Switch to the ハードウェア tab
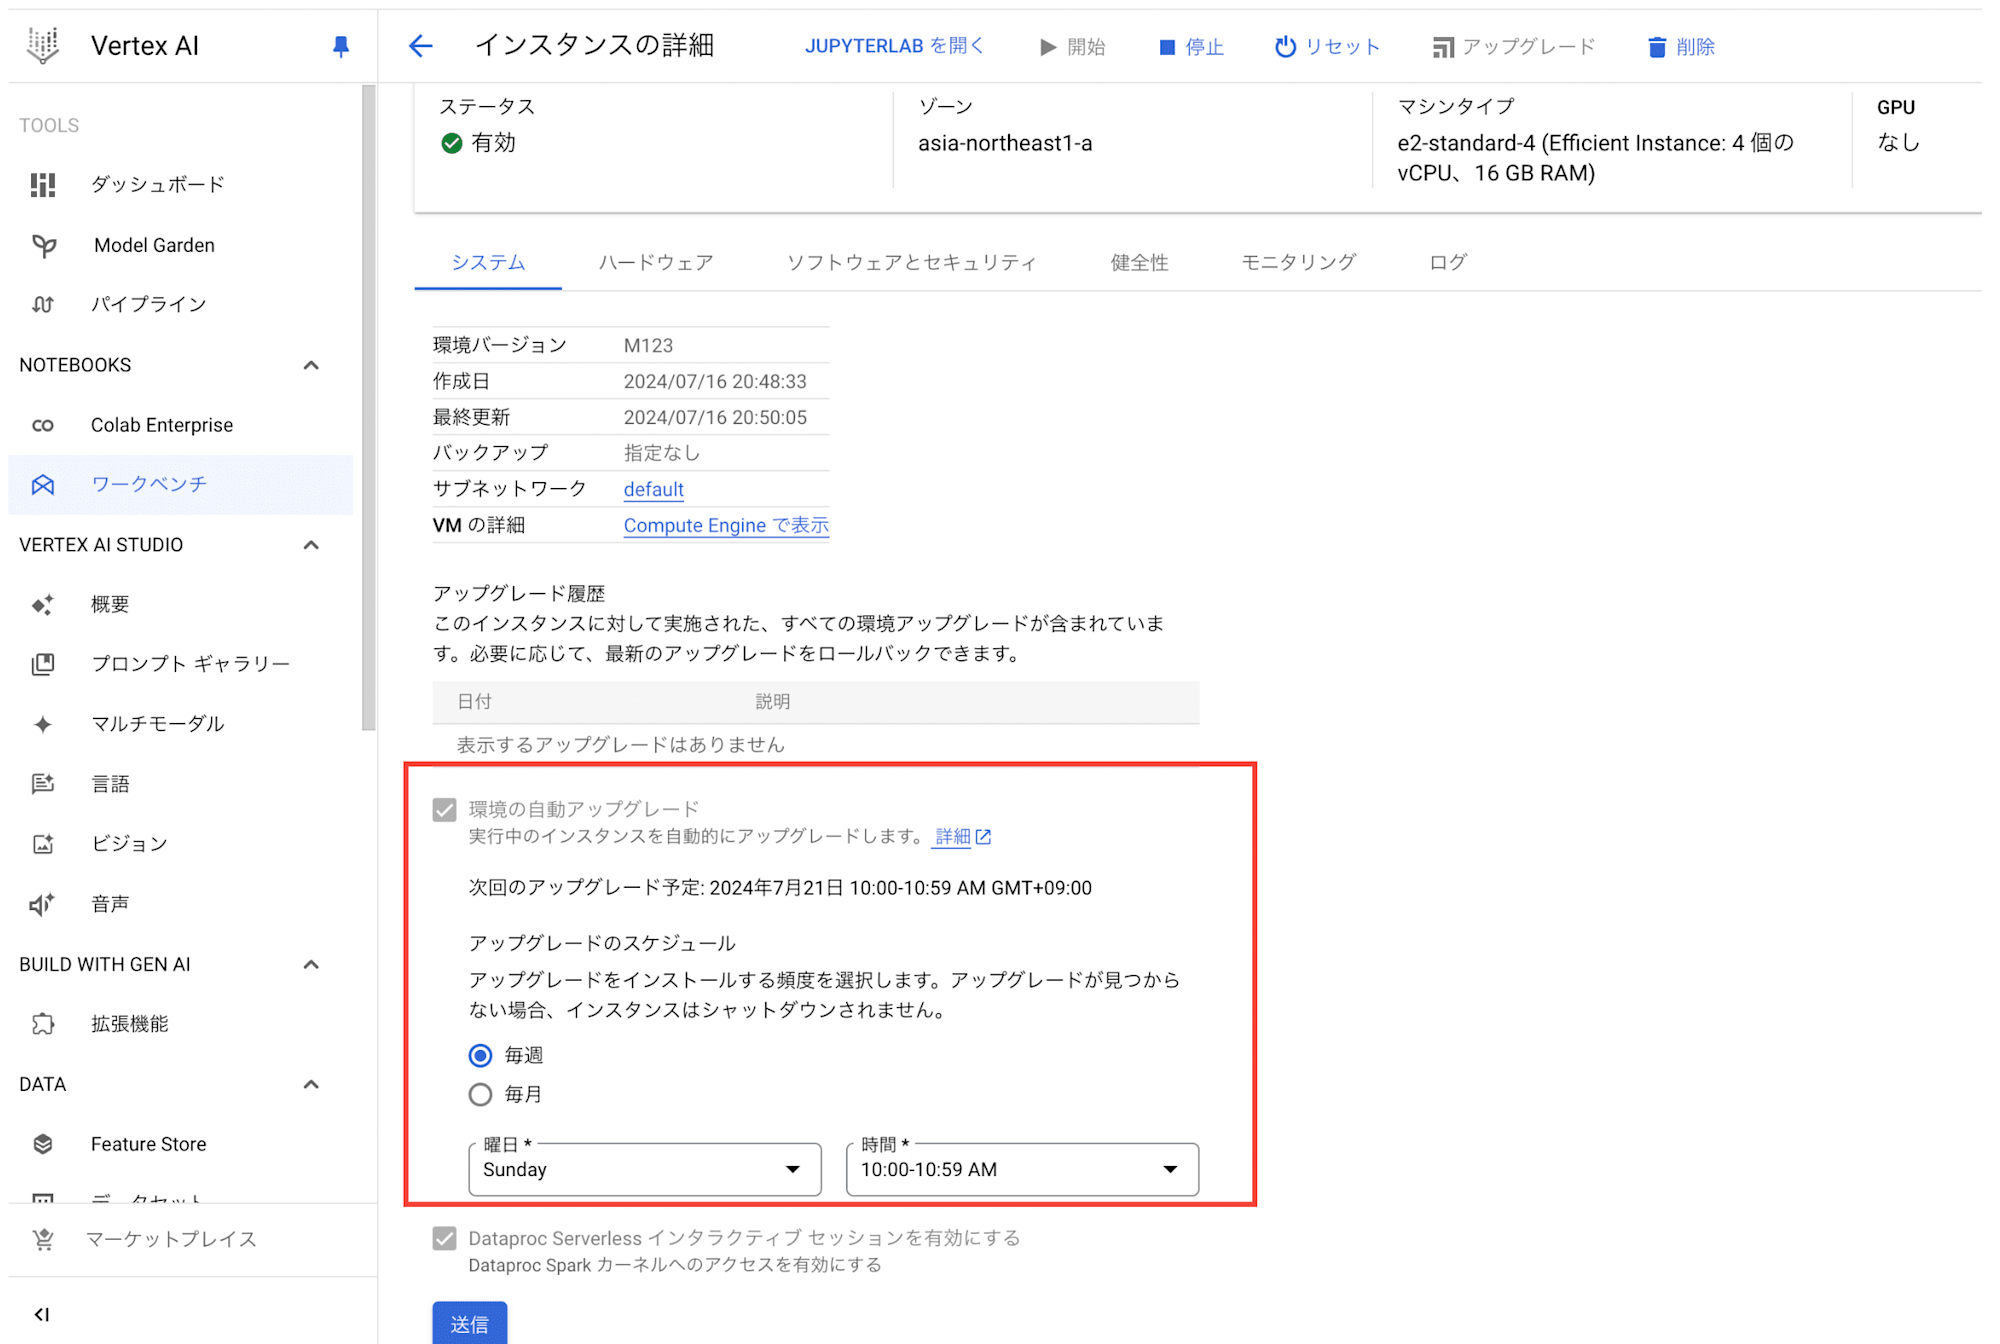 (656, 263)
